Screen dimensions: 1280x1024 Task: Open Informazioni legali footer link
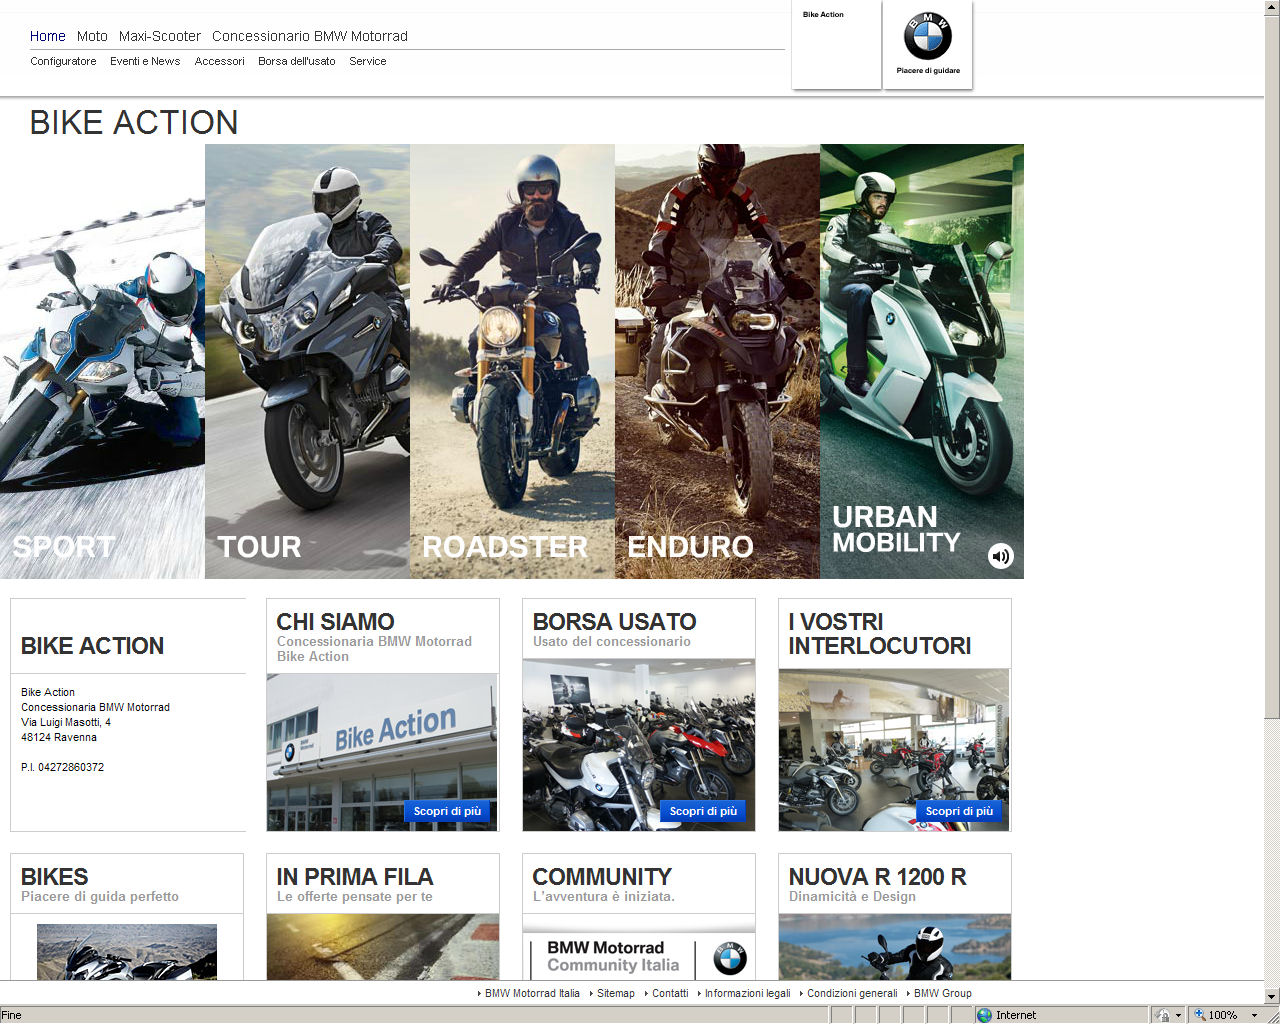click(747, 993)
